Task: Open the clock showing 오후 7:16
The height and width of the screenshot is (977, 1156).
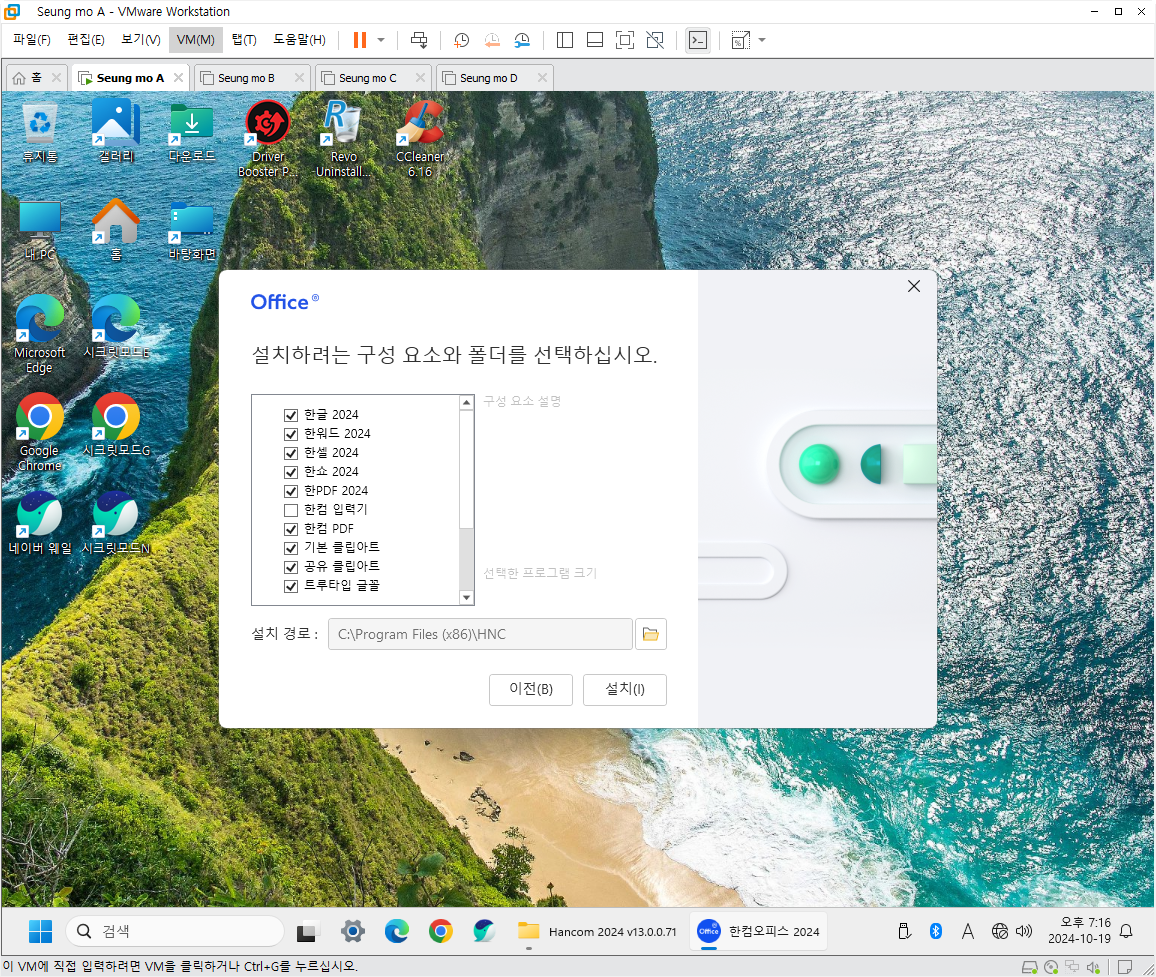Action: coord(1079,931)
